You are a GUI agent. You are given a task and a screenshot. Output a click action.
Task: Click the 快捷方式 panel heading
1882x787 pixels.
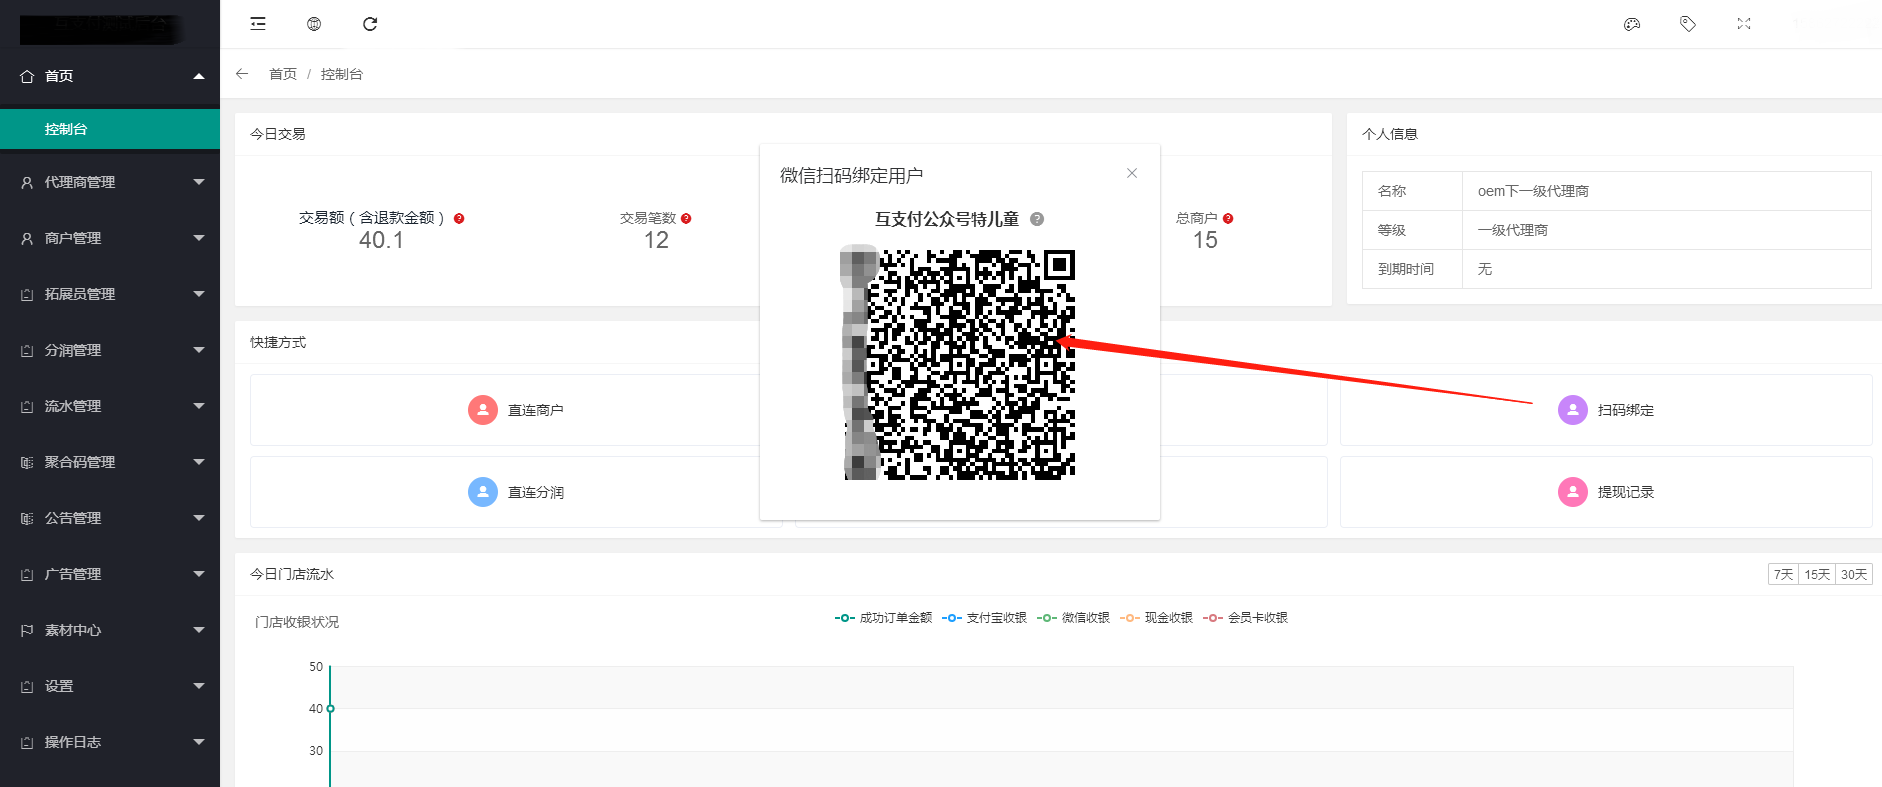278,342
